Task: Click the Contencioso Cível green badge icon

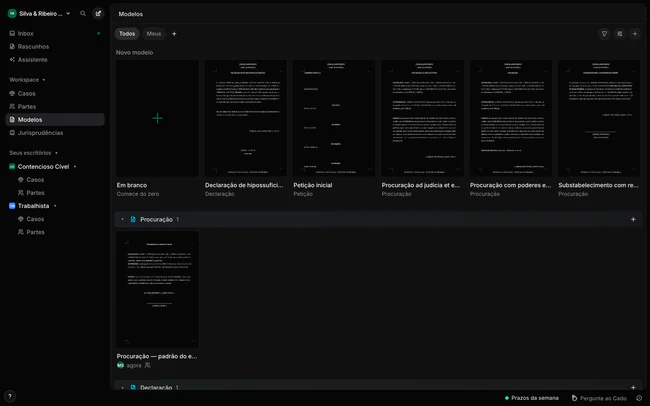Action: click(x=12, y=167)
